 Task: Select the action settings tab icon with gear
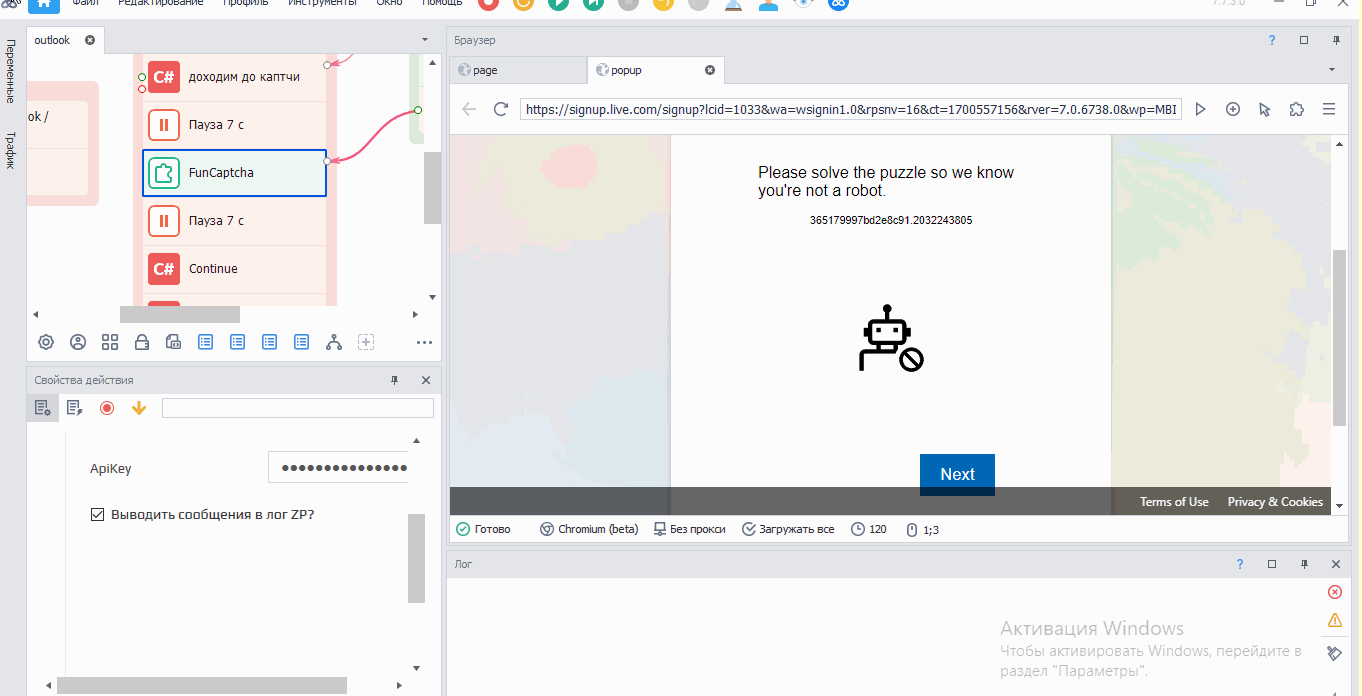click(42, 408)
